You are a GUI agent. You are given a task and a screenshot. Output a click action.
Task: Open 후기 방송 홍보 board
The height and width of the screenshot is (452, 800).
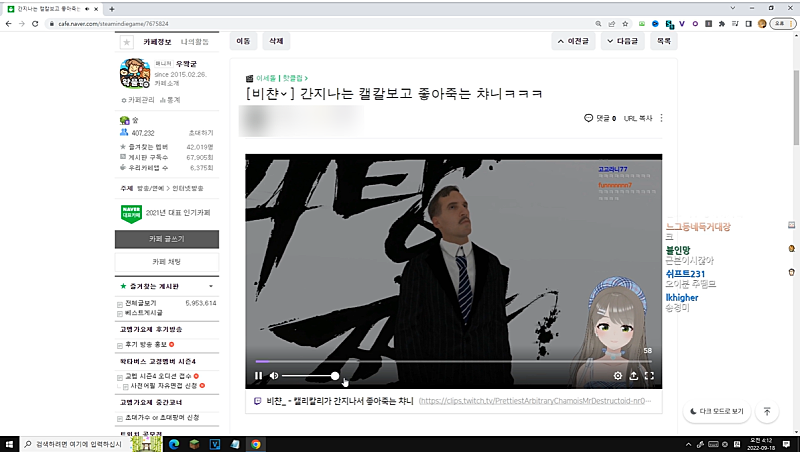[146, 344]
